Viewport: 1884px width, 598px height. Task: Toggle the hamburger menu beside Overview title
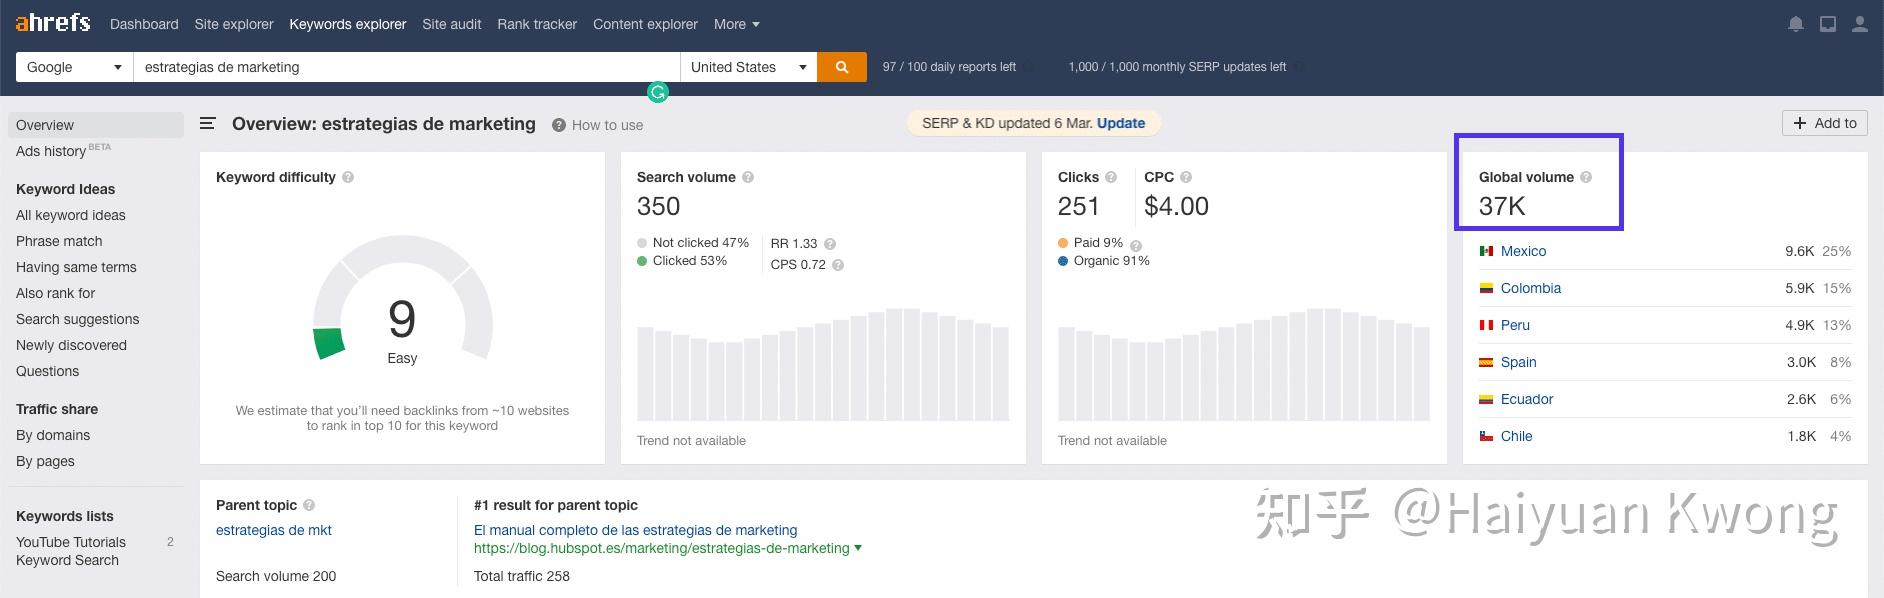(208, 124)
